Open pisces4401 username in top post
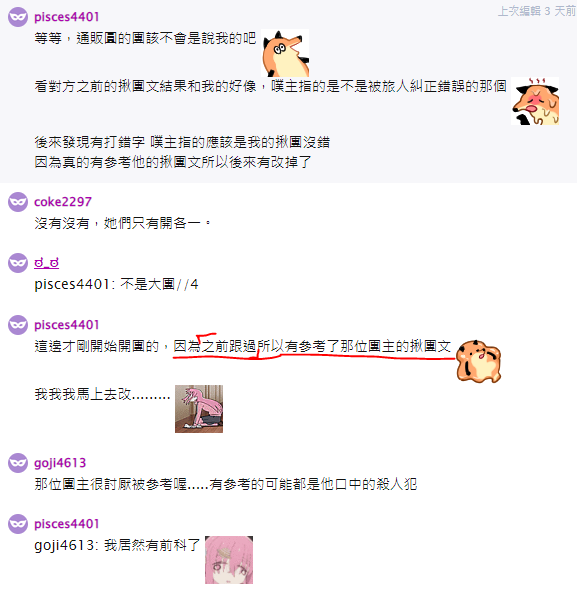The width and height of the screenshot is (577, 594). coord(67,17)
